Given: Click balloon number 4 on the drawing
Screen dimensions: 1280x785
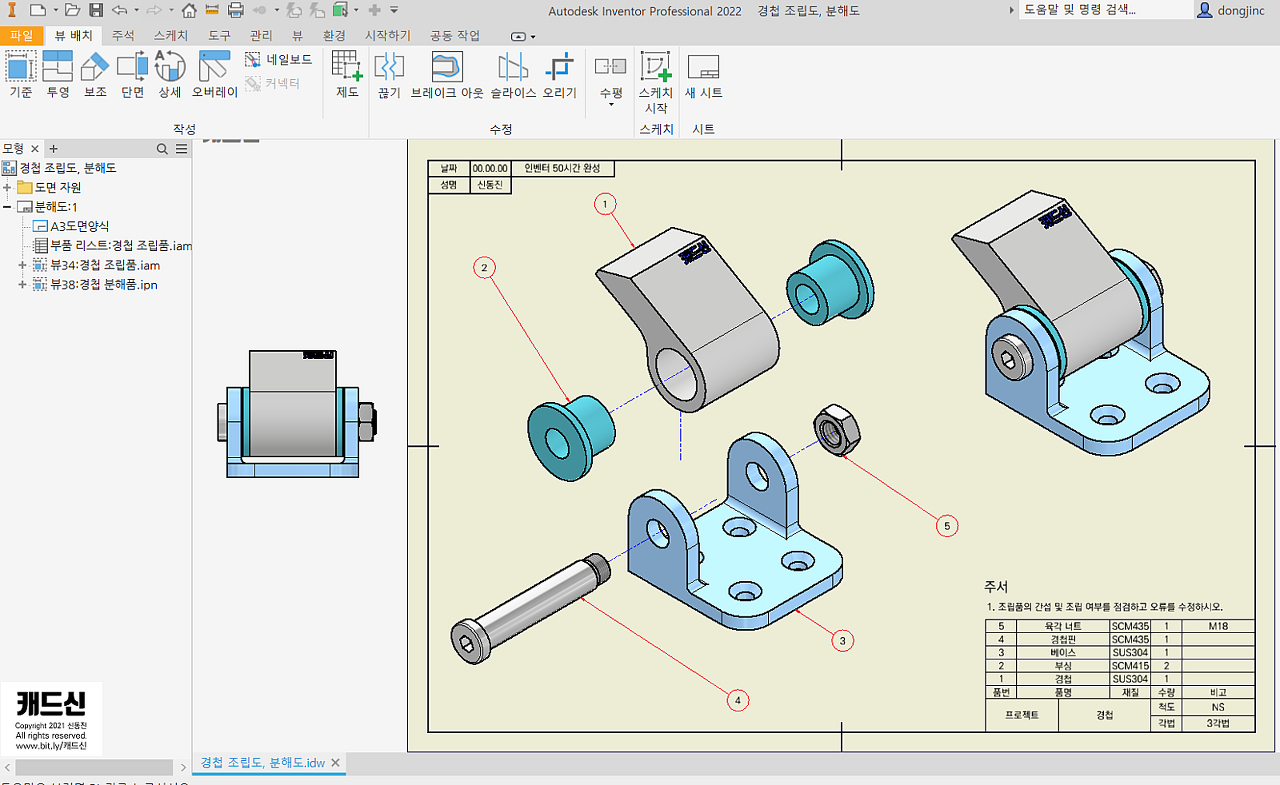Looking at the screenshot, I should point(738,701).
